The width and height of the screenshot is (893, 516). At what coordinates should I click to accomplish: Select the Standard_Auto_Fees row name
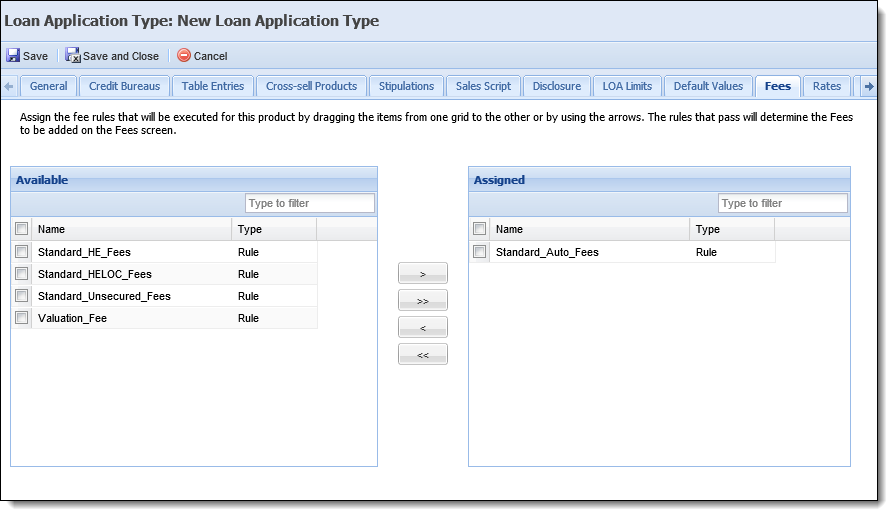click(x=547, y=252)
